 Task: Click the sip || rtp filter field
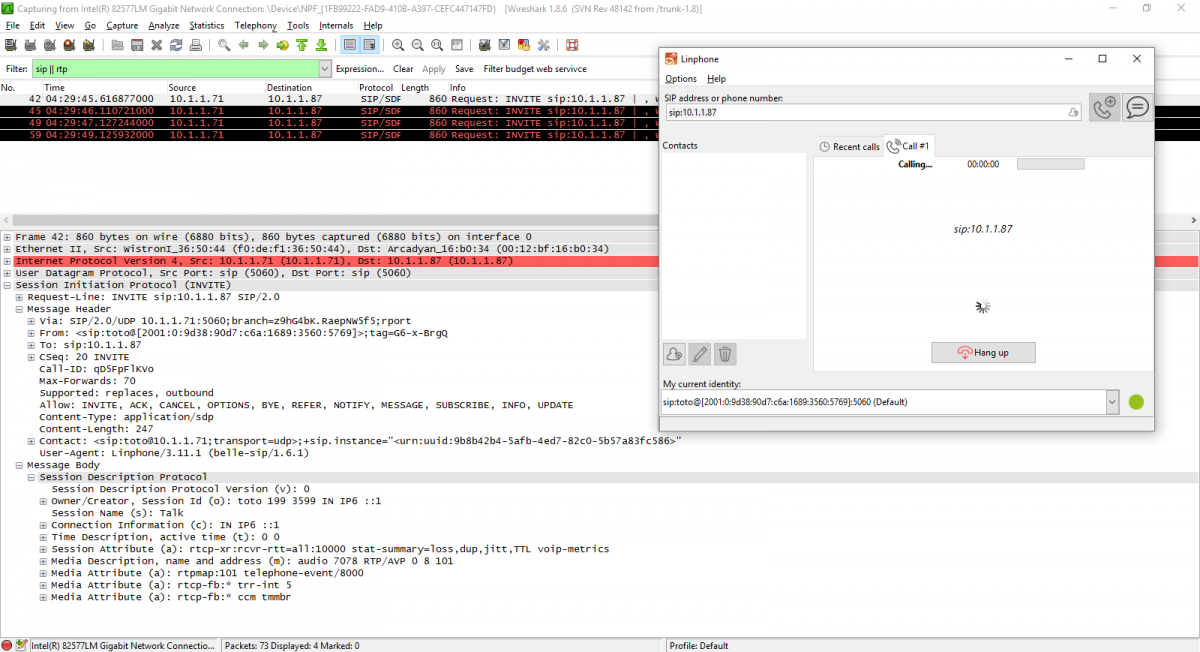tap(175, 69)
